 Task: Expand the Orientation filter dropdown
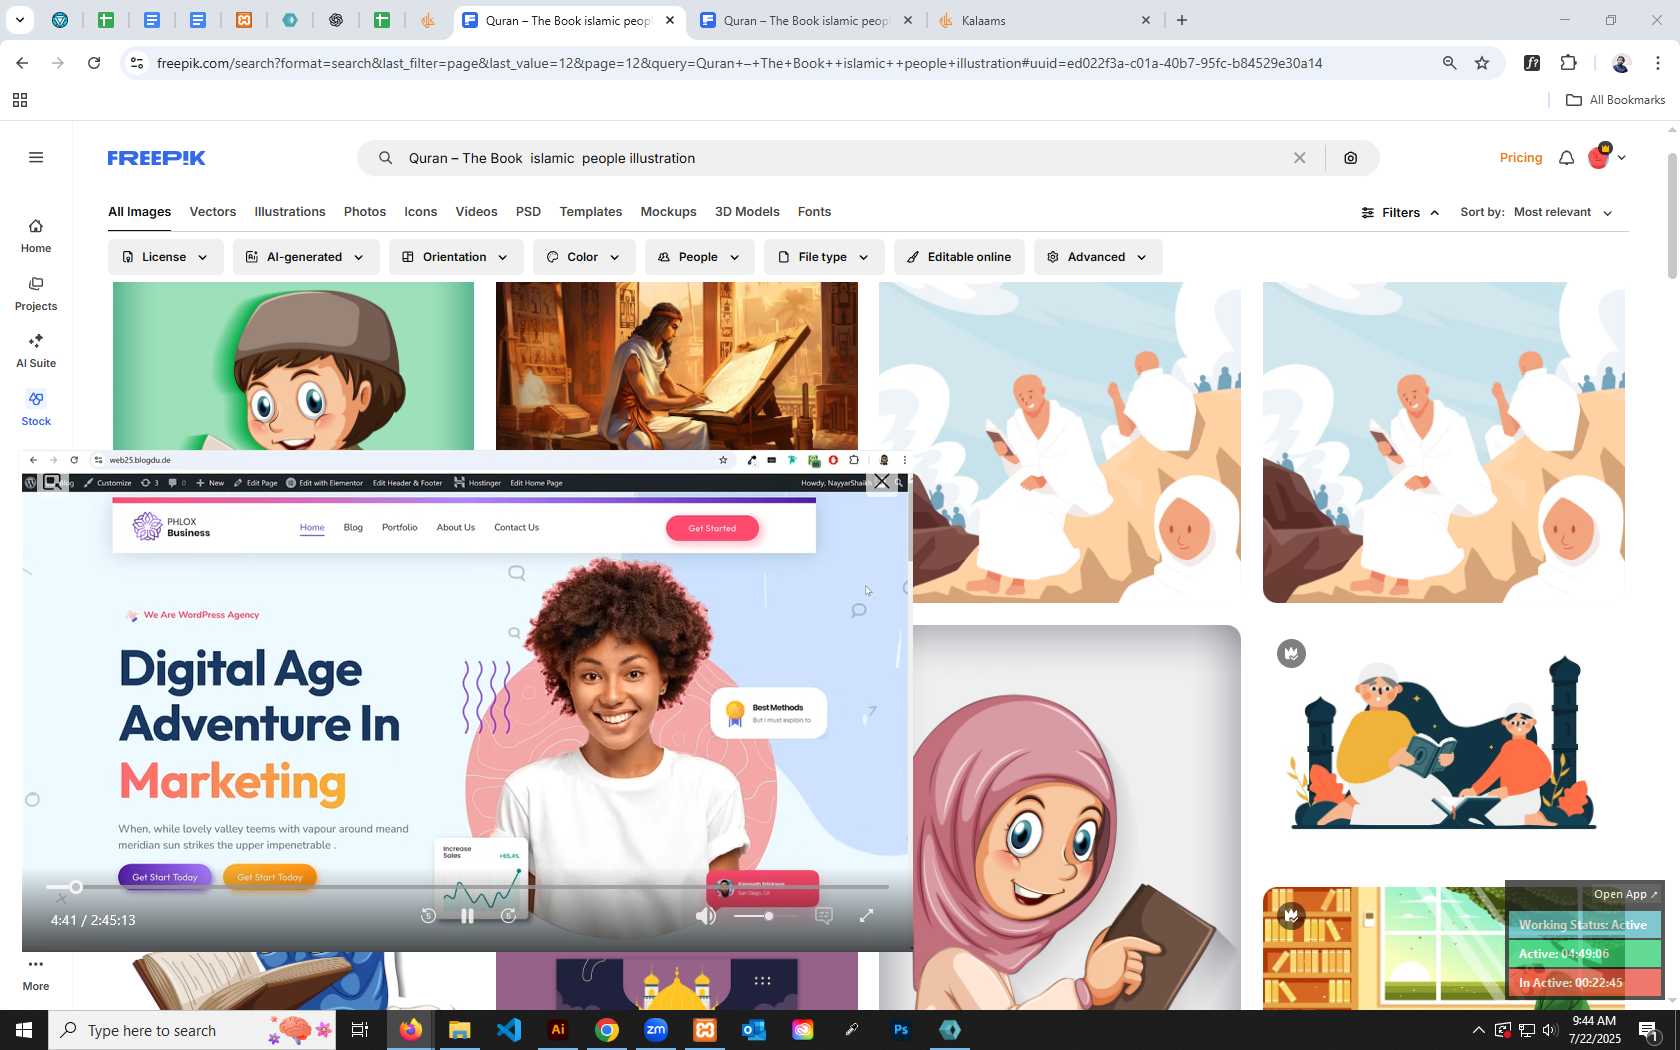[456, 257]
